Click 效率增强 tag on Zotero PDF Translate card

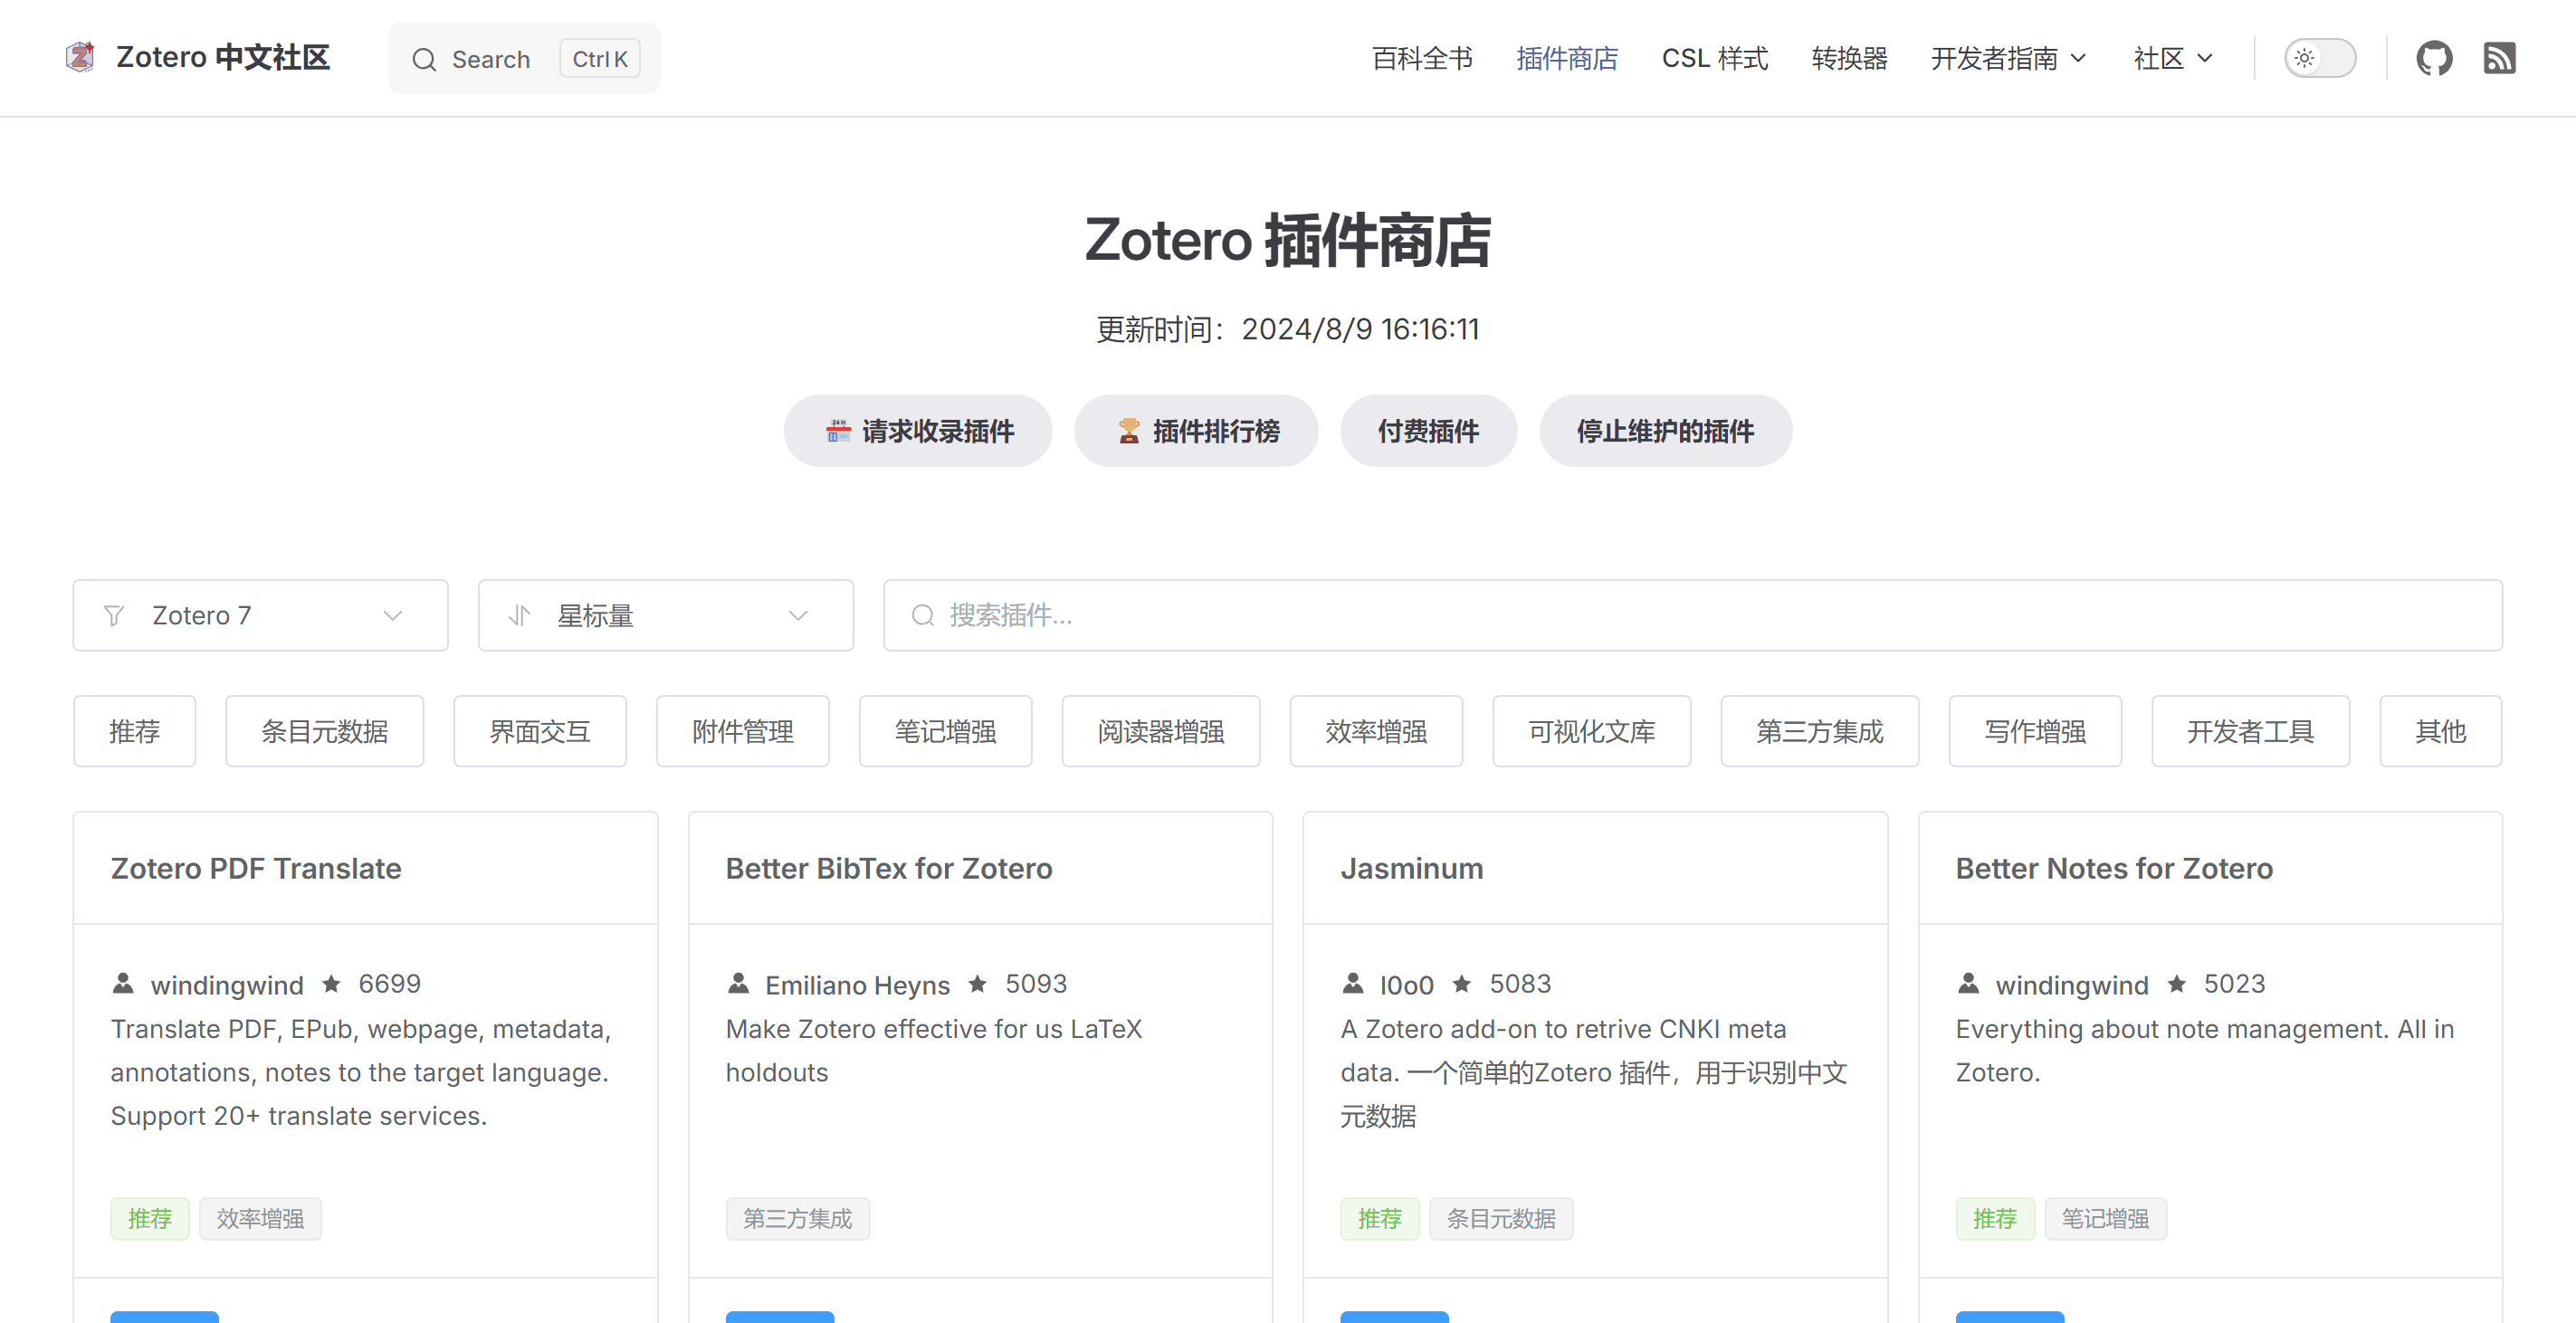click(260, 1219)
